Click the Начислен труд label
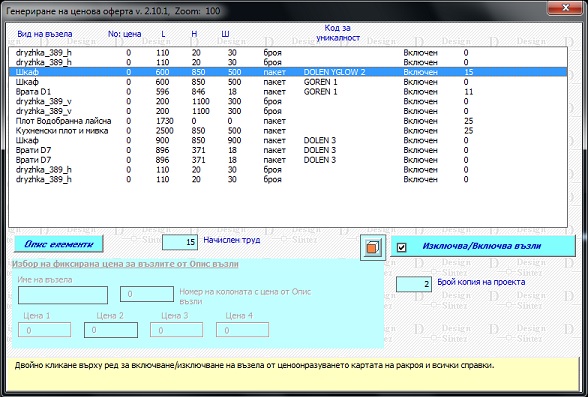Screen dimensions: 588x397 click(232, 240)
